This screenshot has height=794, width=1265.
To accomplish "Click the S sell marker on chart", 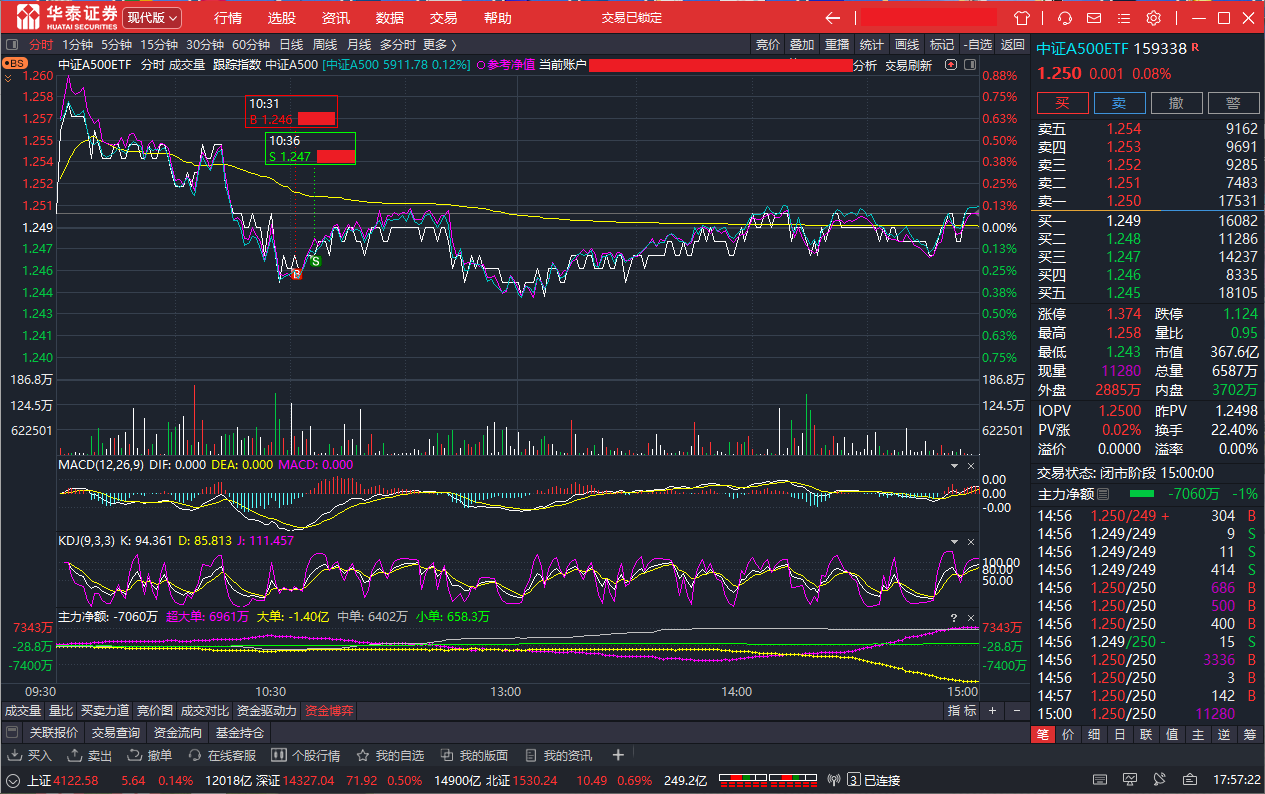I will coord(315,261).
